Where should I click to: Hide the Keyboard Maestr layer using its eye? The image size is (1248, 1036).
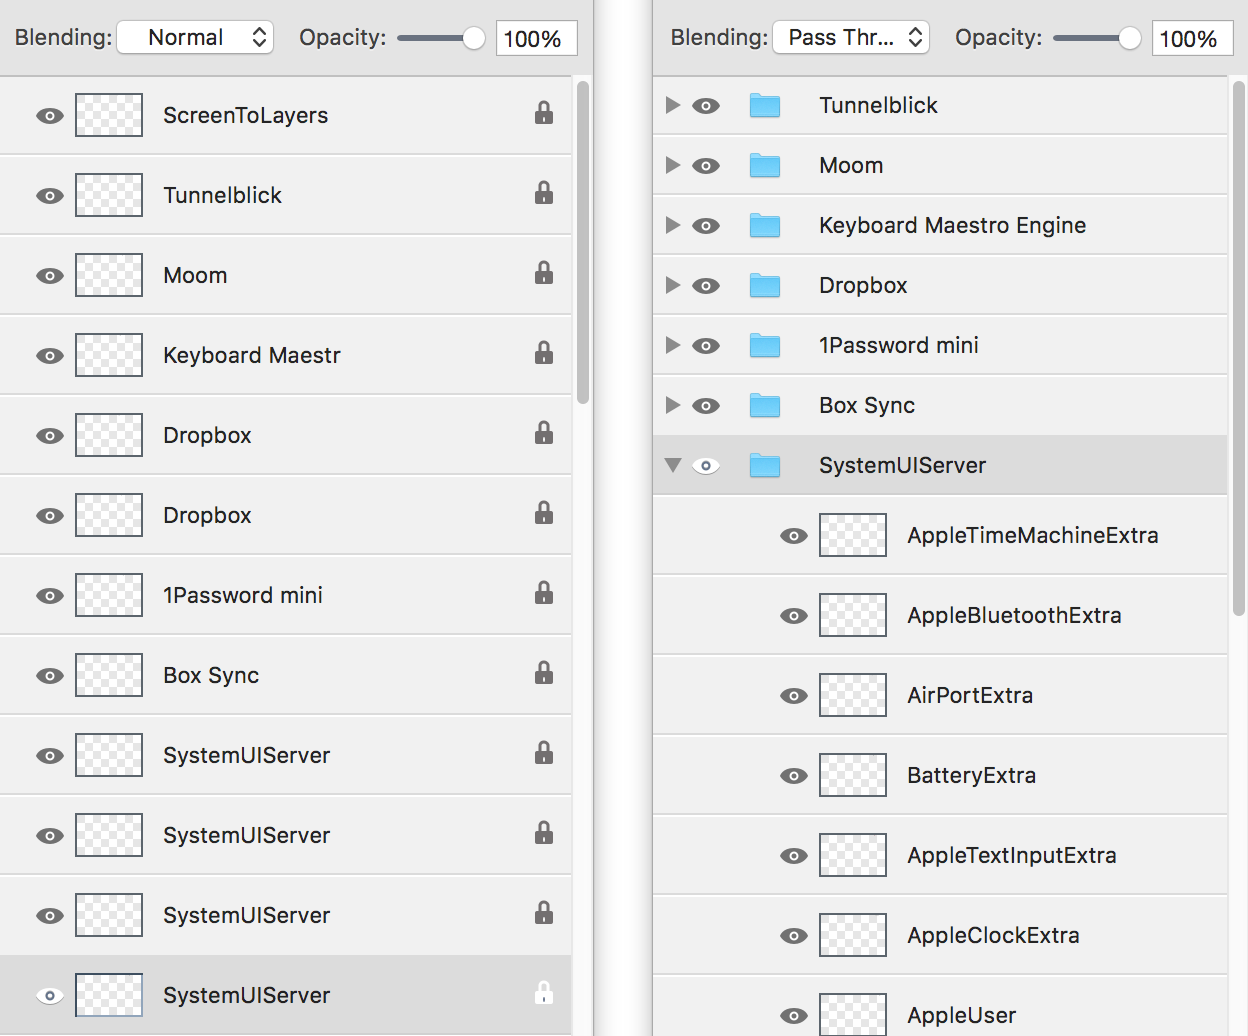[50, 356]
